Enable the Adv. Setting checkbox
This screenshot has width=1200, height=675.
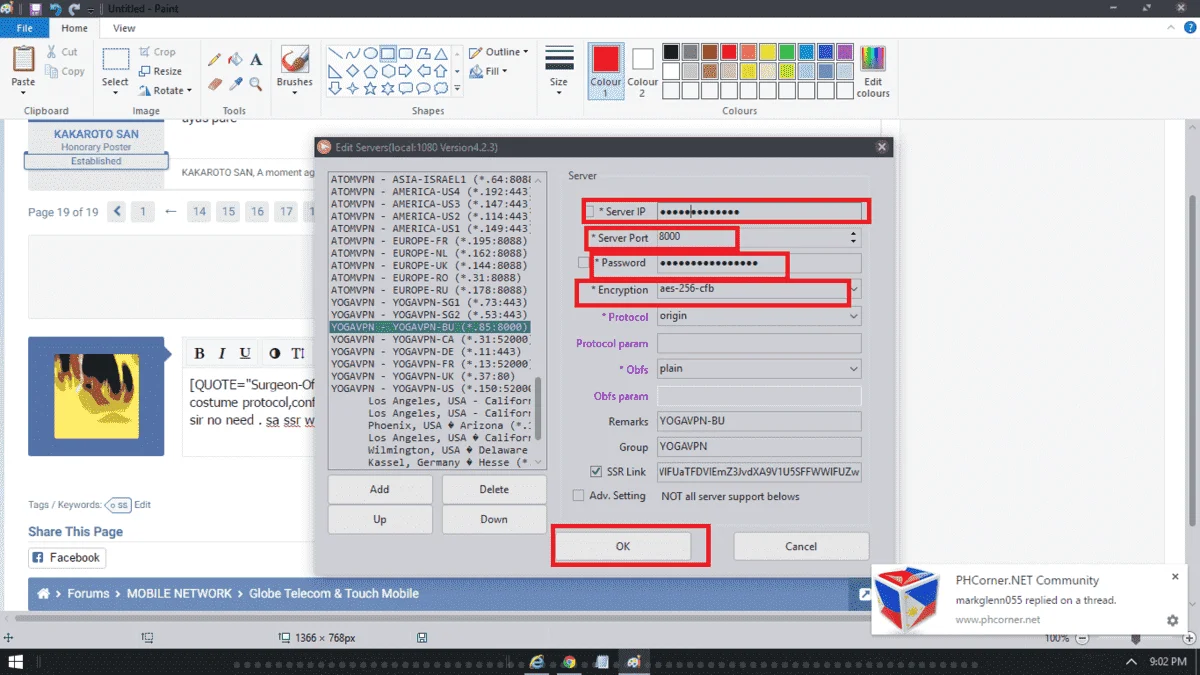(x=578, y=496)
